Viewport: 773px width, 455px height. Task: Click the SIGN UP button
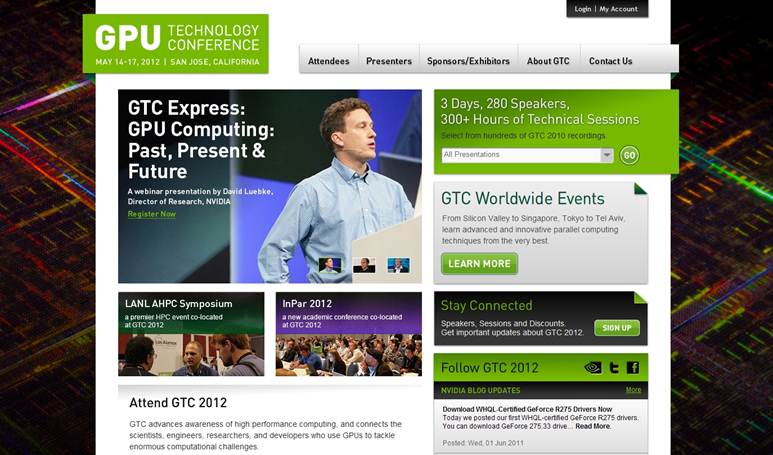click(x=617, y=328)
